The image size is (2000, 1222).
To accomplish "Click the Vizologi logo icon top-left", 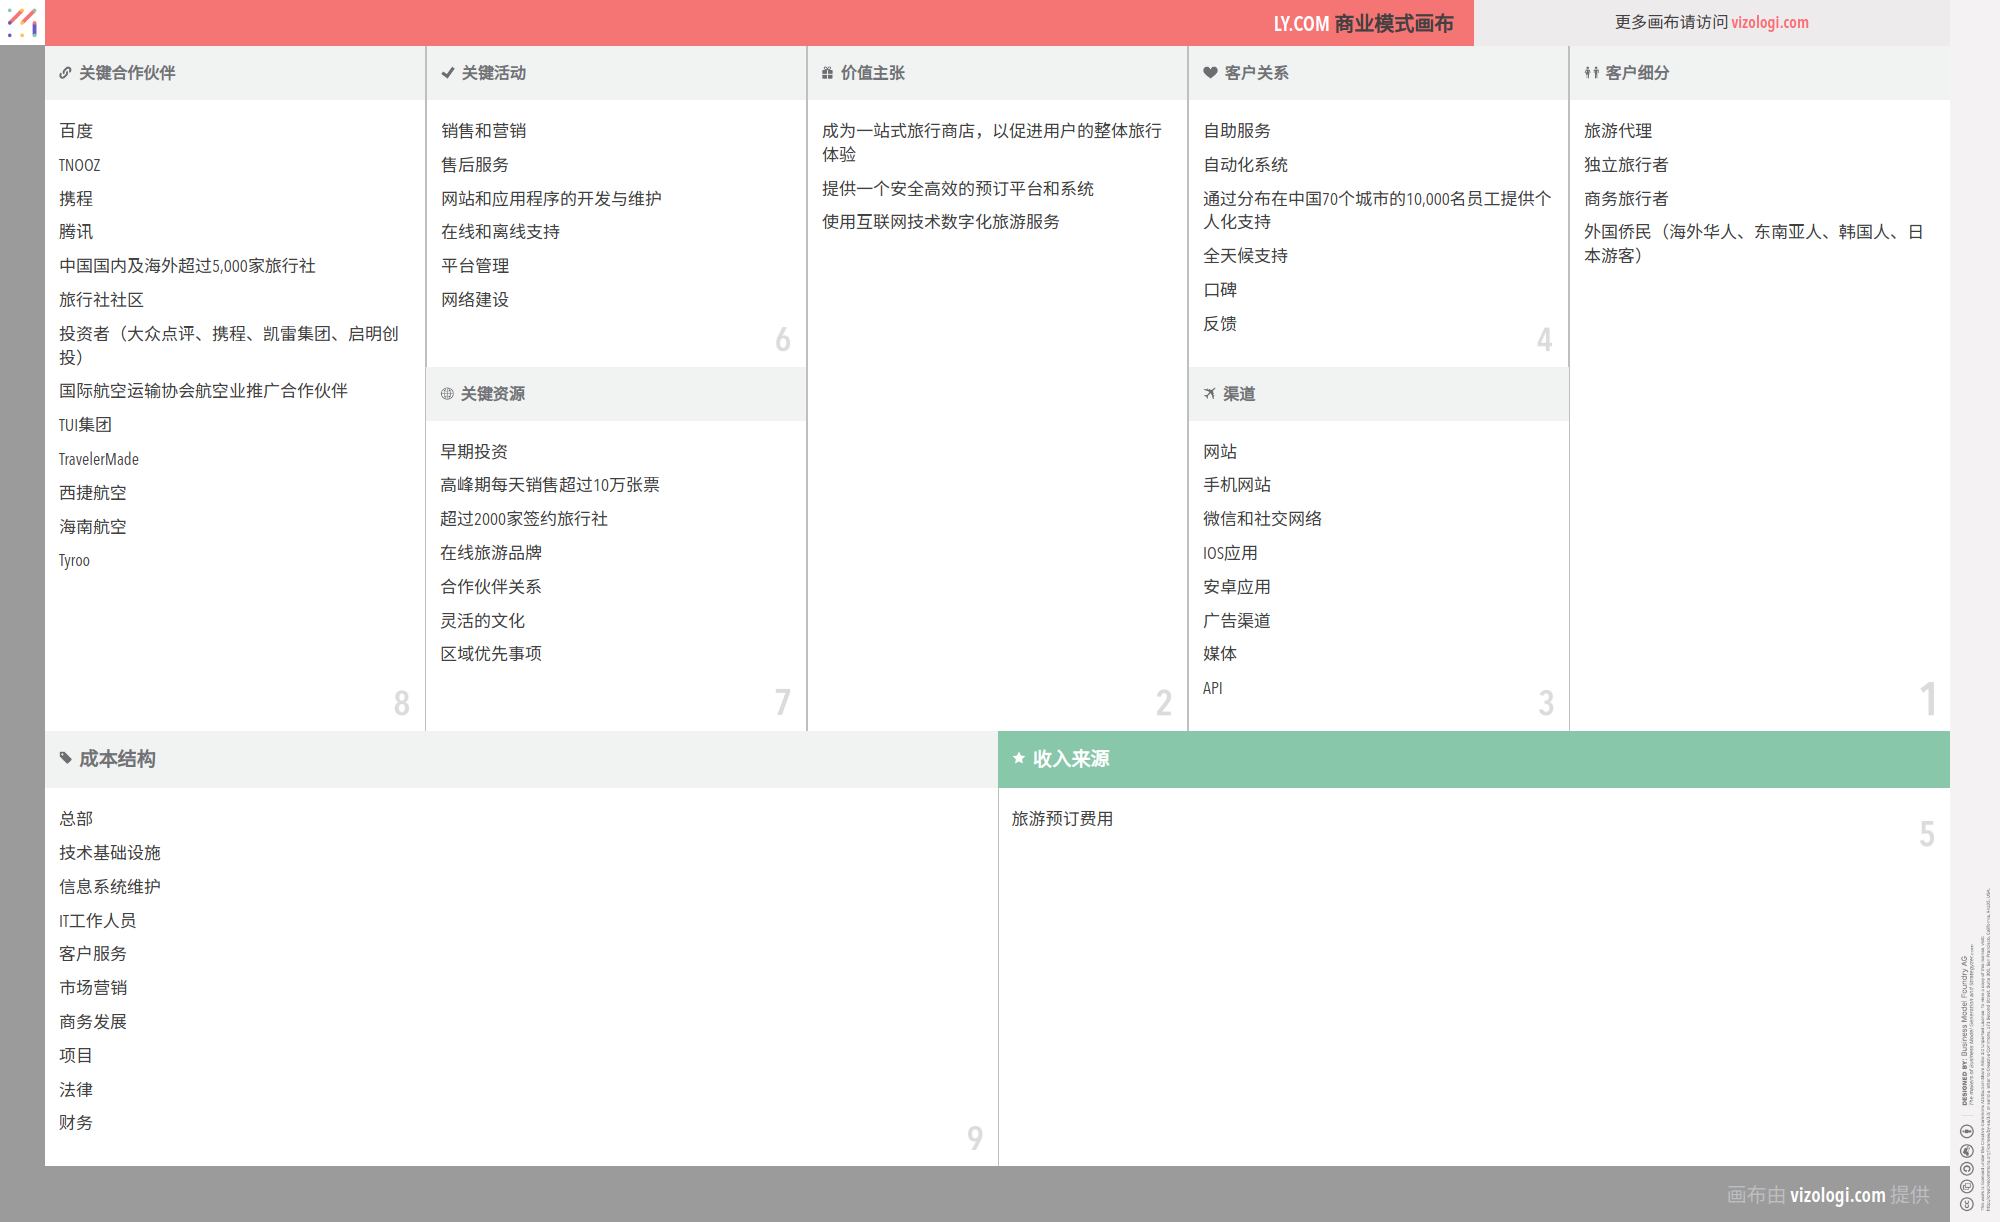I will [x=21, y=22].
